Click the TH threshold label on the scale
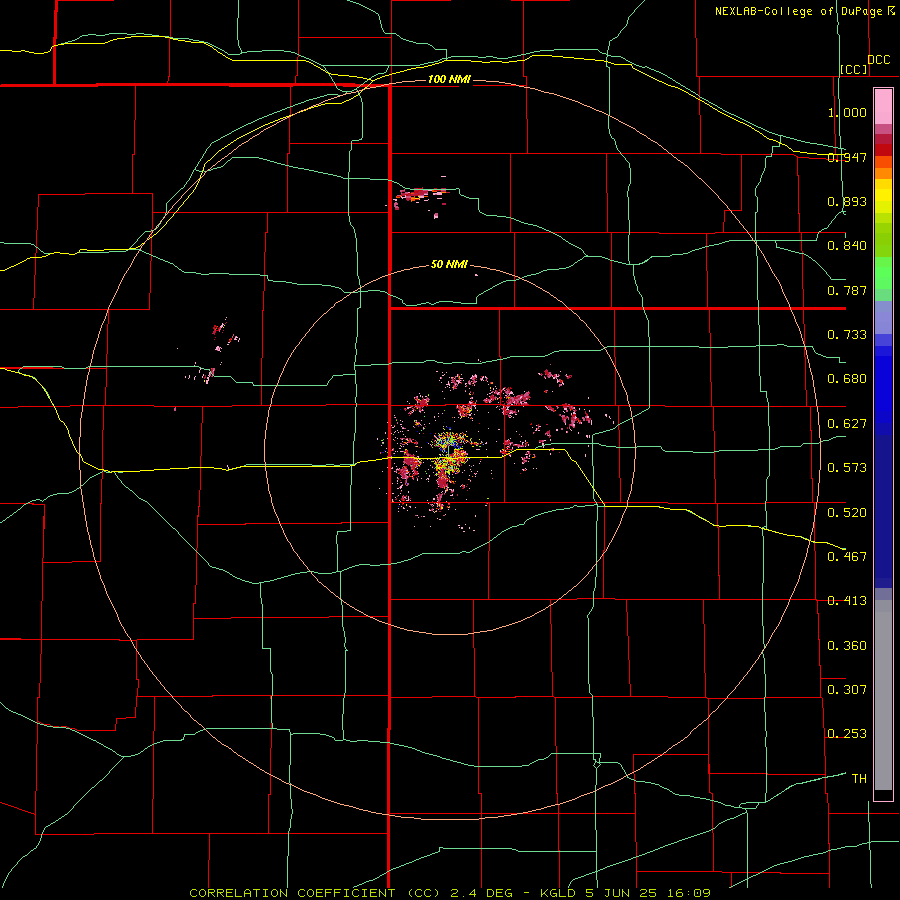900x900 pixels. tap(859, 779)
